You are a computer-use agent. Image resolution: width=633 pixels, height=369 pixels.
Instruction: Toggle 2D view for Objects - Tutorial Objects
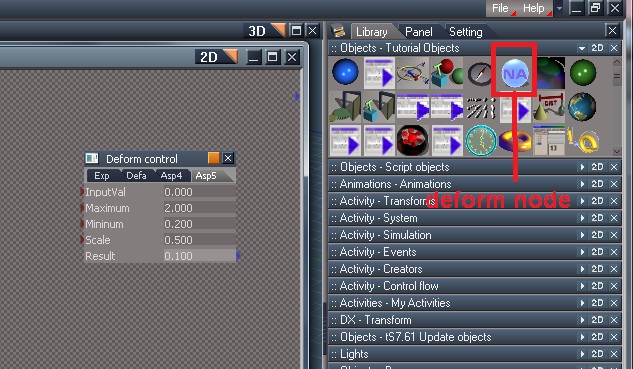(x=597, y=48)
